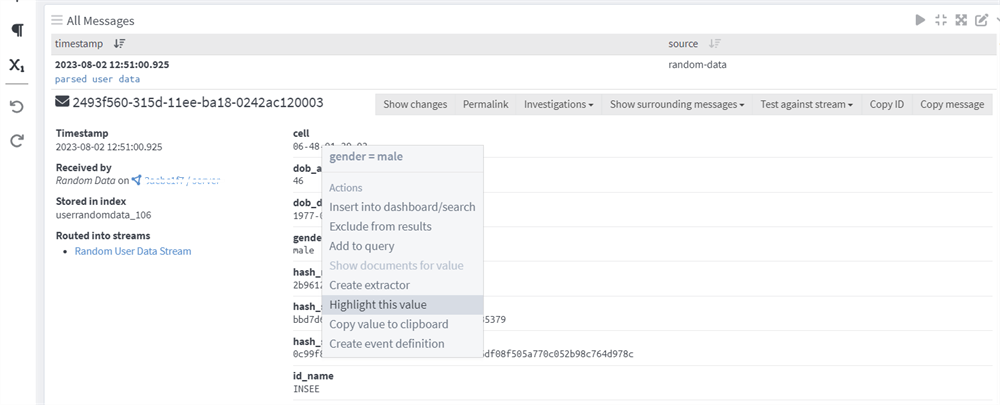Image resolution: width=1000 pixels, height=405 pixels.
Task: Select Add to query menu option
Action: (362, 246)
